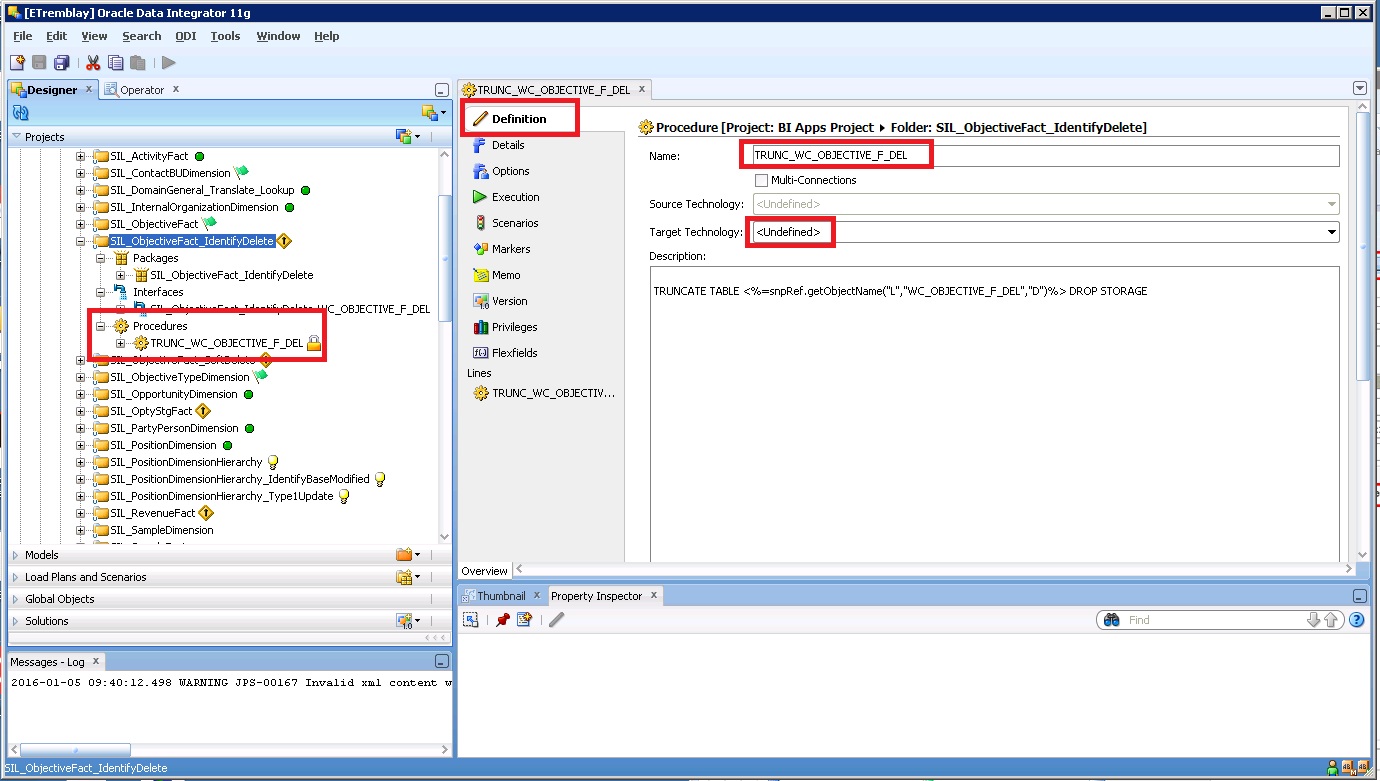
Task: Click the refresh icon in Designer panel
Action: tap(19, 111)
